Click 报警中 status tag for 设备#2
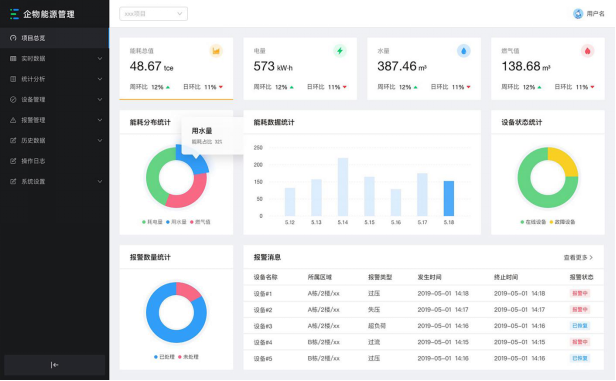 click(x=579, y=310)
